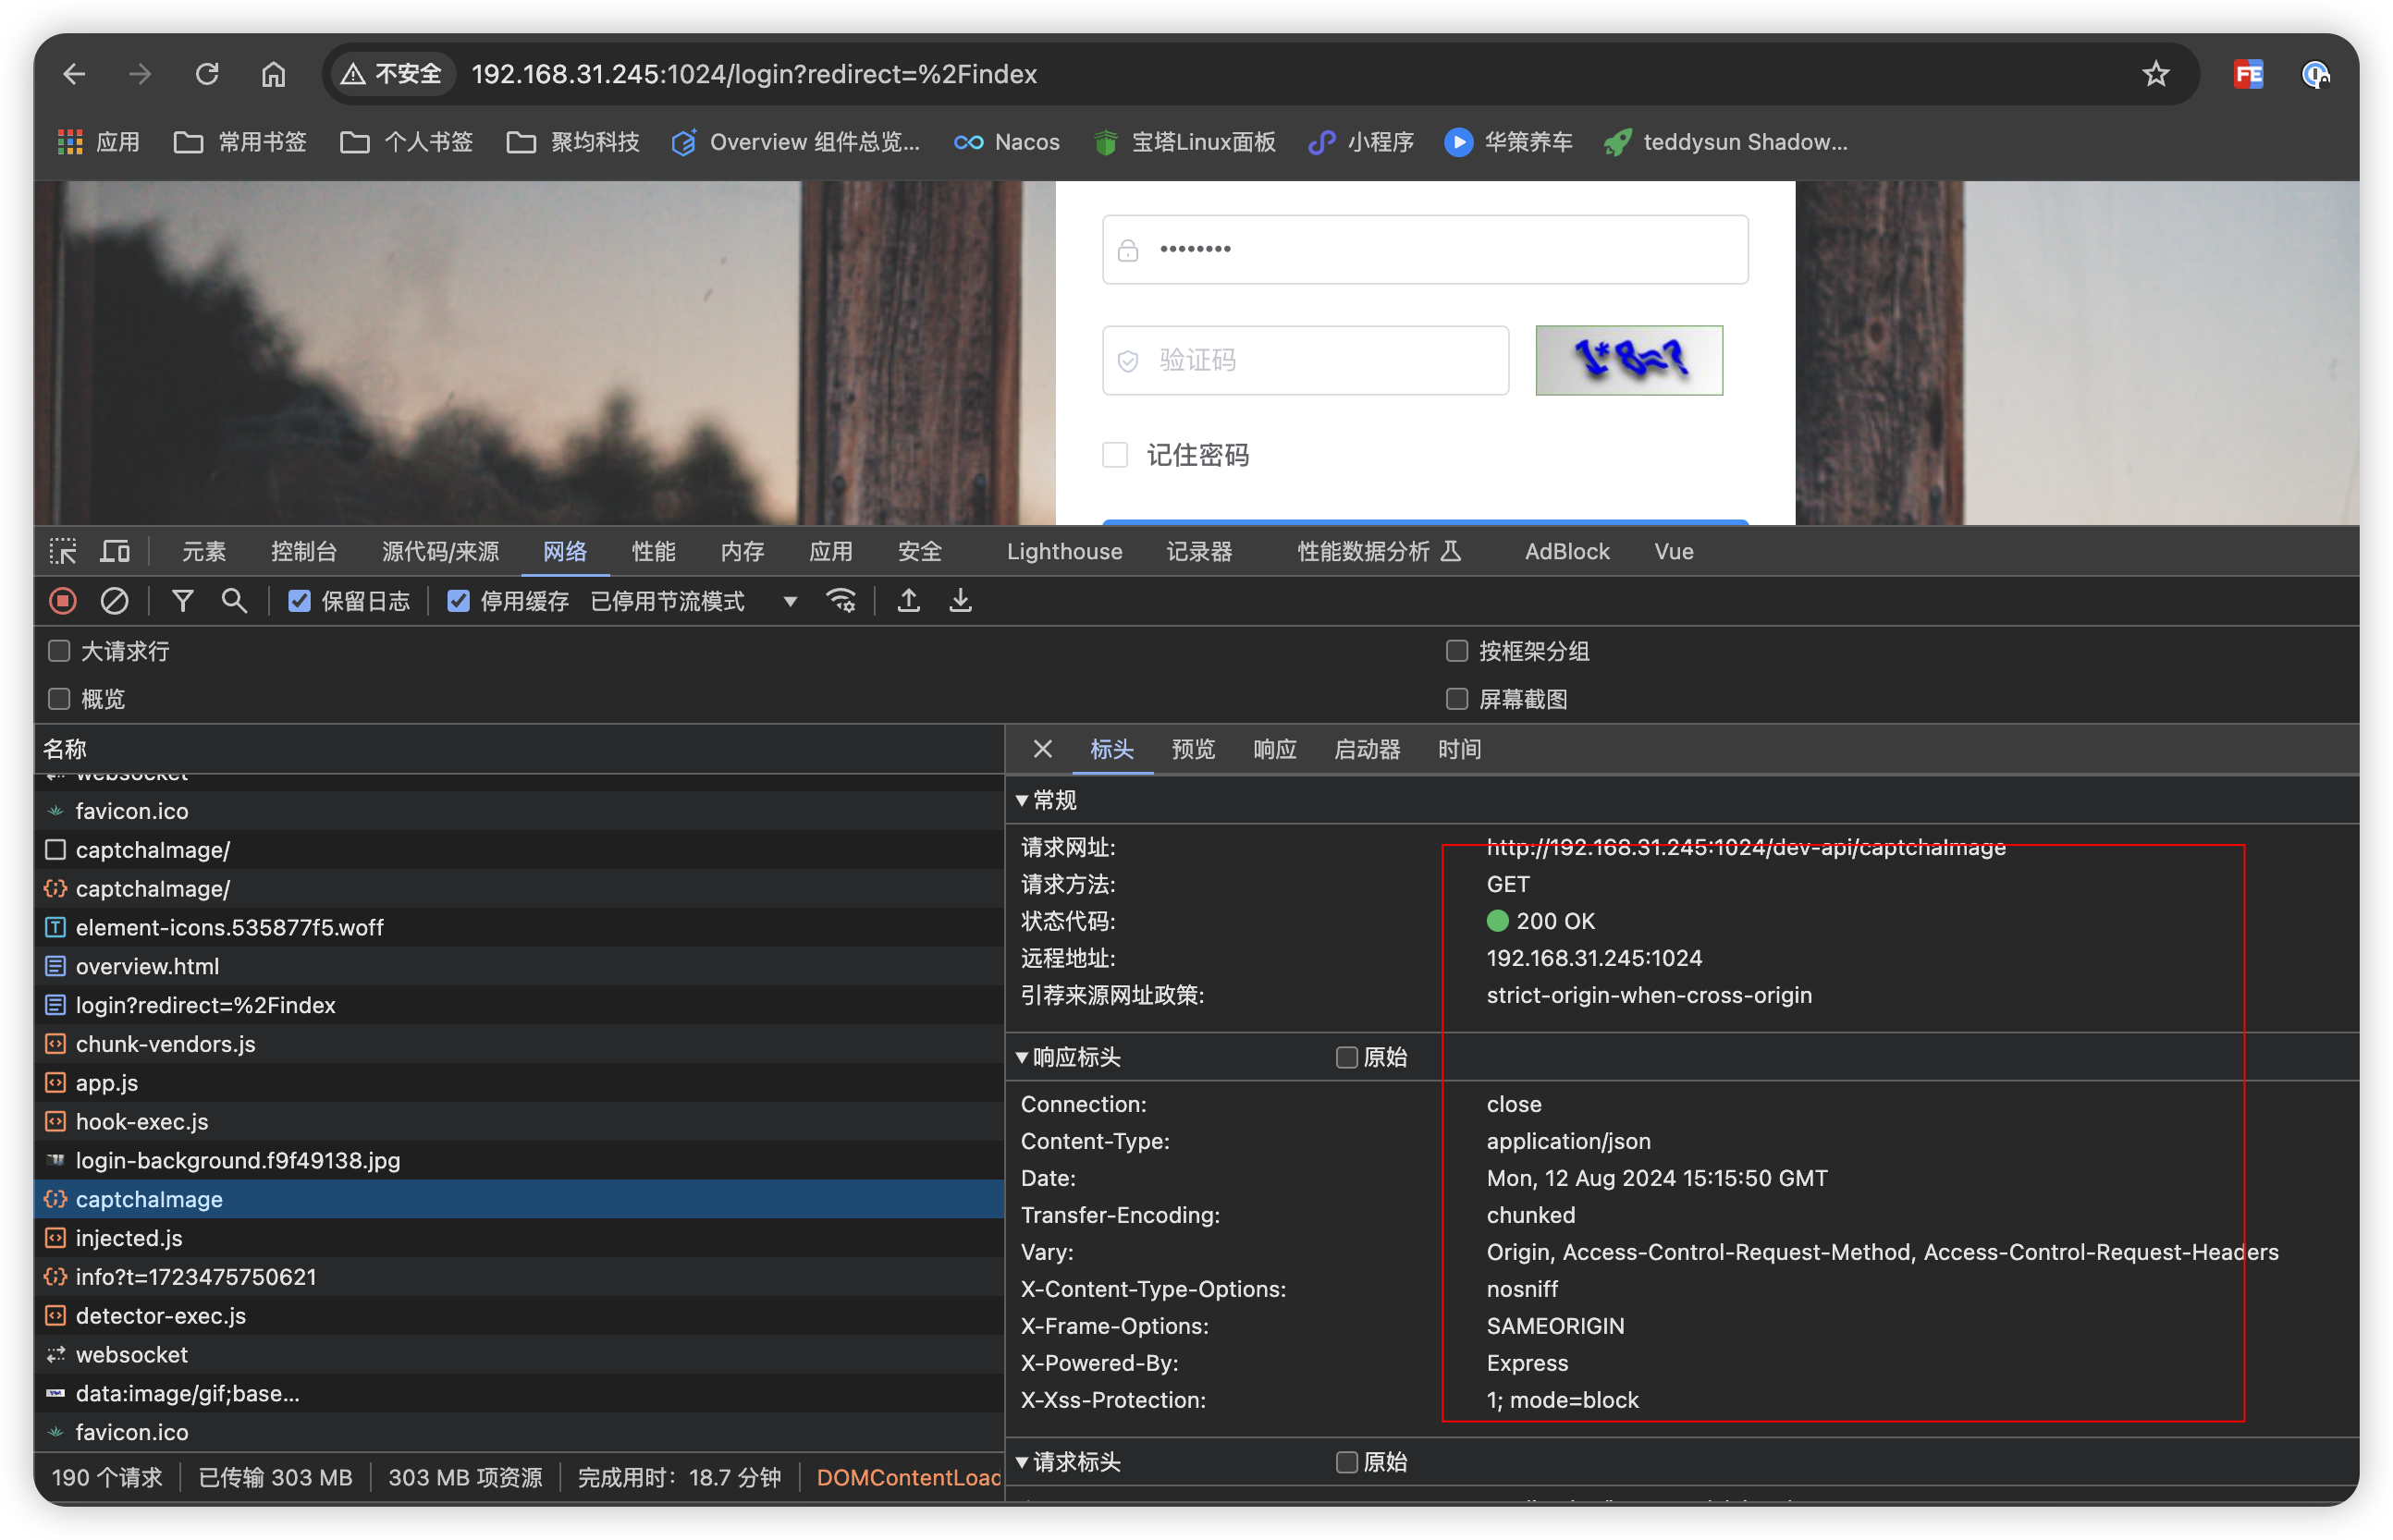Clear the network log
This screenshot has height=1540, width=2393.
pos(114,600)
